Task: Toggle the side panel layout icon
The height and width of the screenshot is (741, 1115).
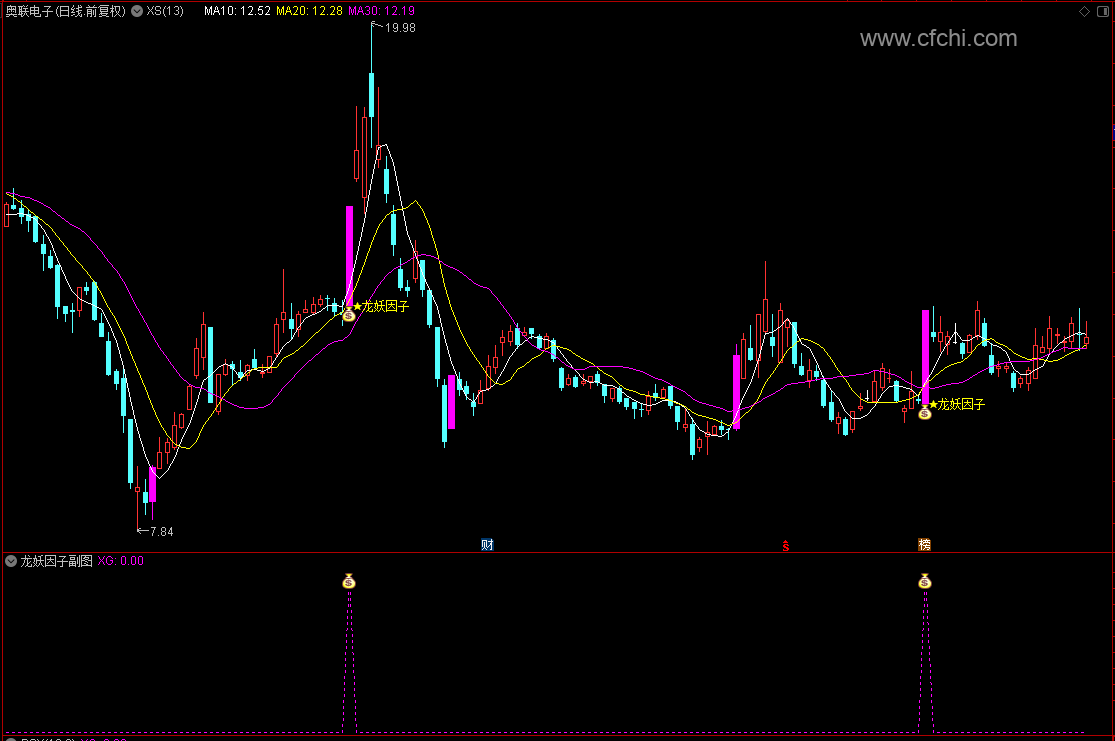Action: [x=1103, y=11]
